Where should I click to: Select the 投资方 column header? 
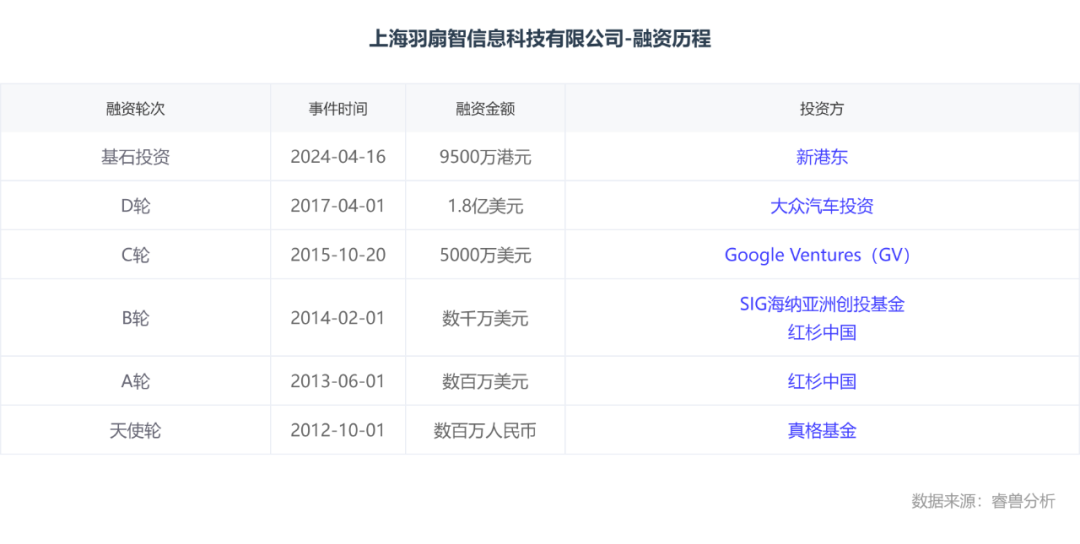tap(822, 109)
